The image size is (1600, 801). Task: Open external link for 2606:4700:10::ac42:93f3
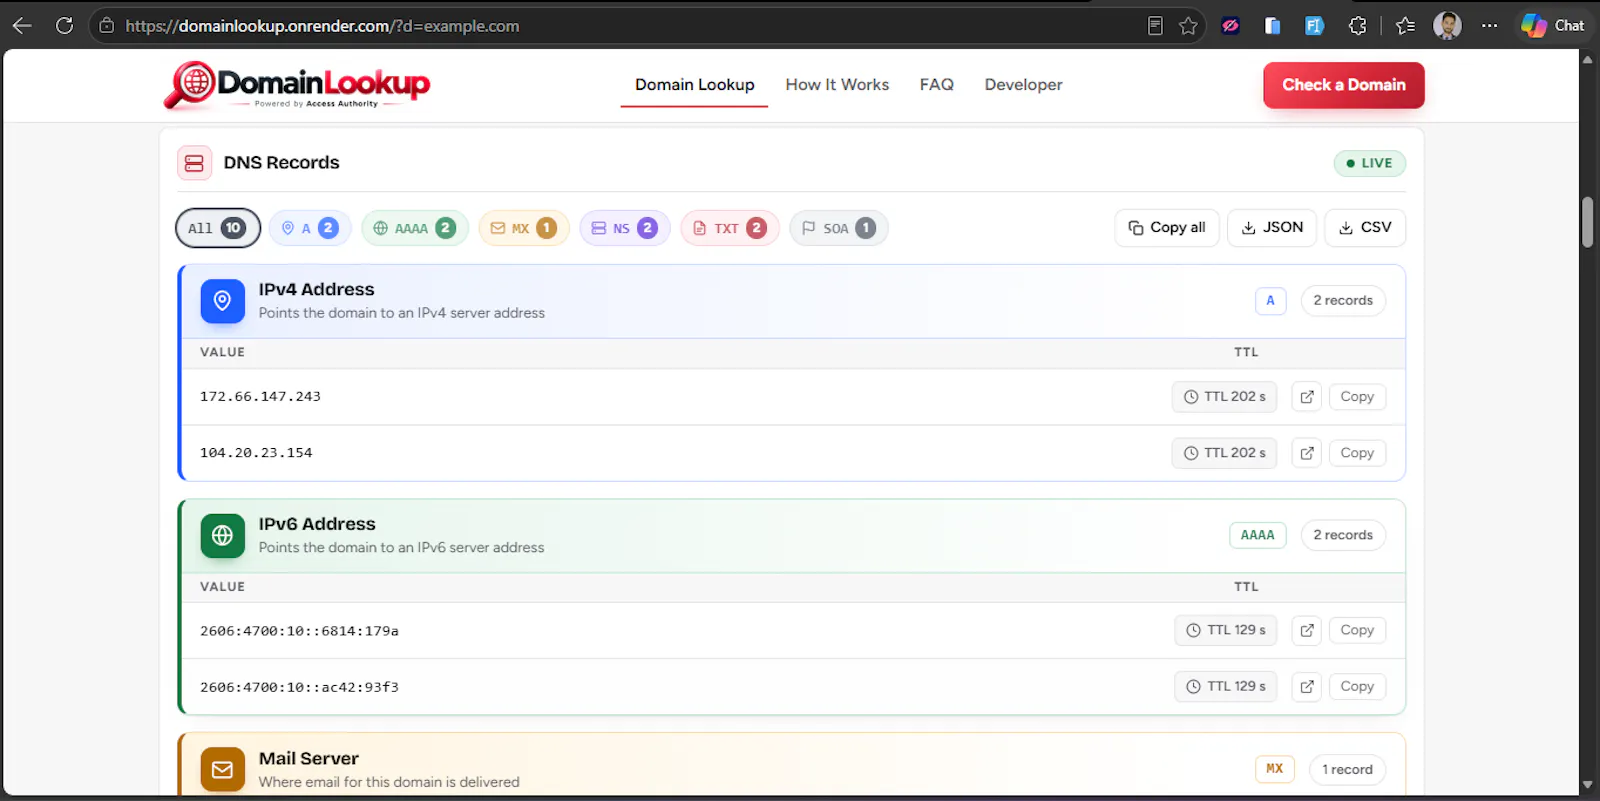click(1306, 686)
